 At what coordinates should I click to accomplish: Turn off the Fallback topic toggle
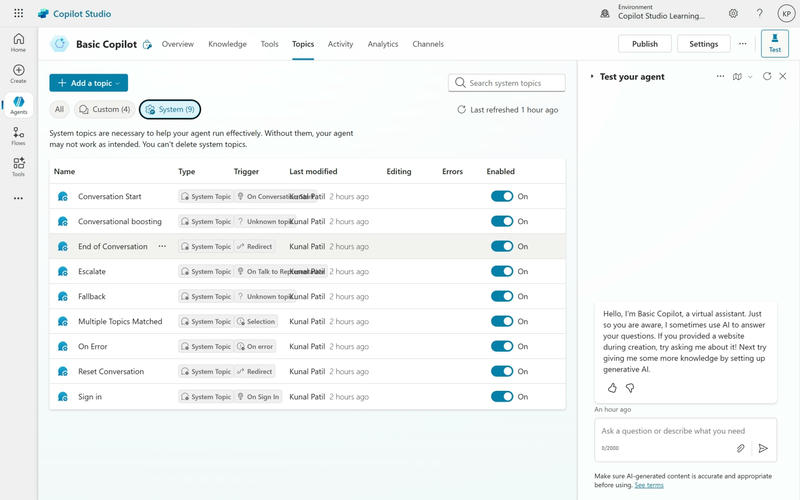pyautogui.click(x=502, y=297)
